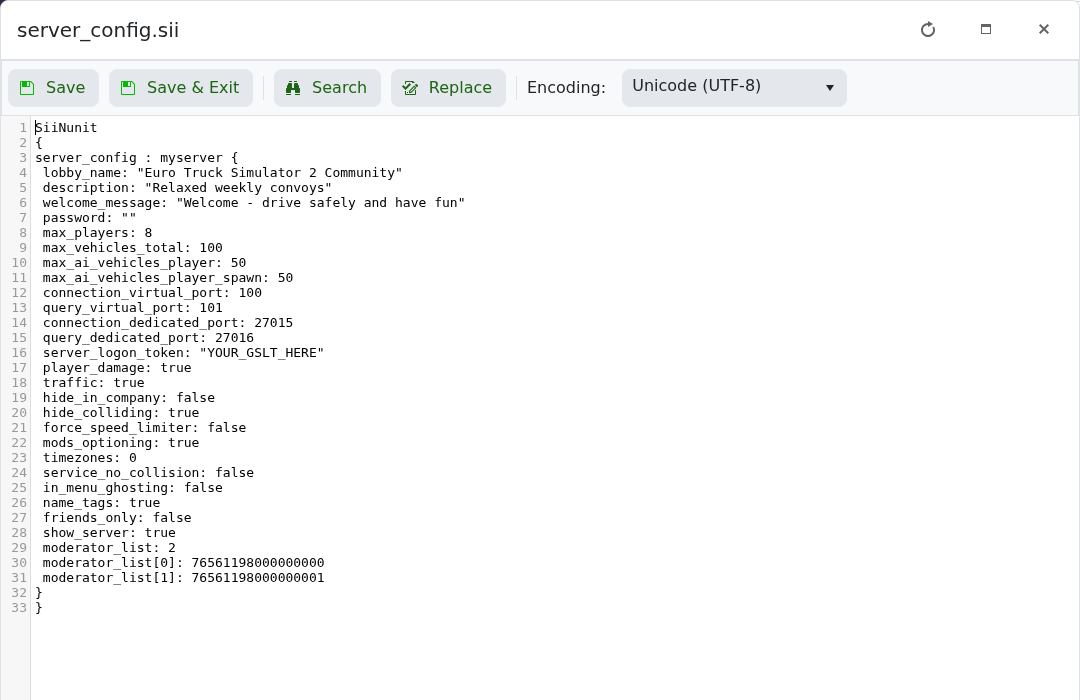Image resolution: width=1080 pixels, height=700 pixels.
Task: Click the server_config : myserver line
Action: pyautogui.click(x=136, y=158)
